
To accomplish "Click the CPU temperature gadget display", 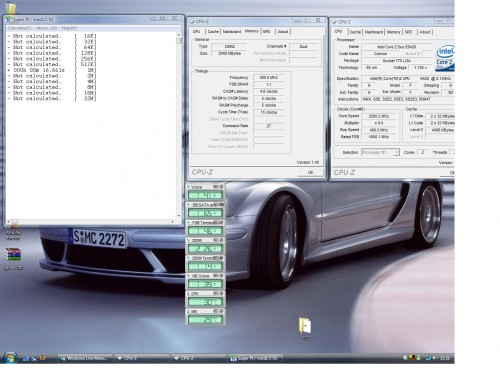I will coord(205,302).
